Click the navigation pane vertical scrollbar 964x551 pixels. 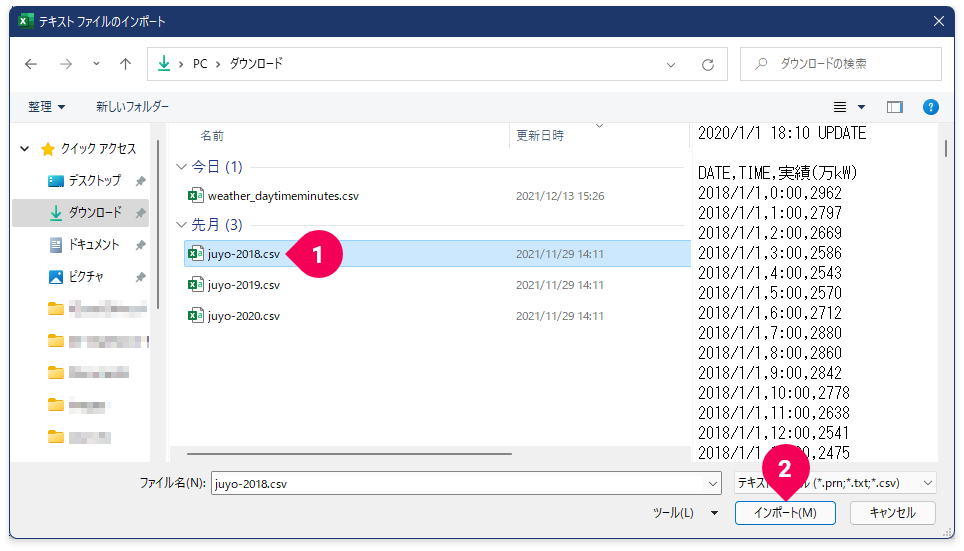click(x=158, y=224)
